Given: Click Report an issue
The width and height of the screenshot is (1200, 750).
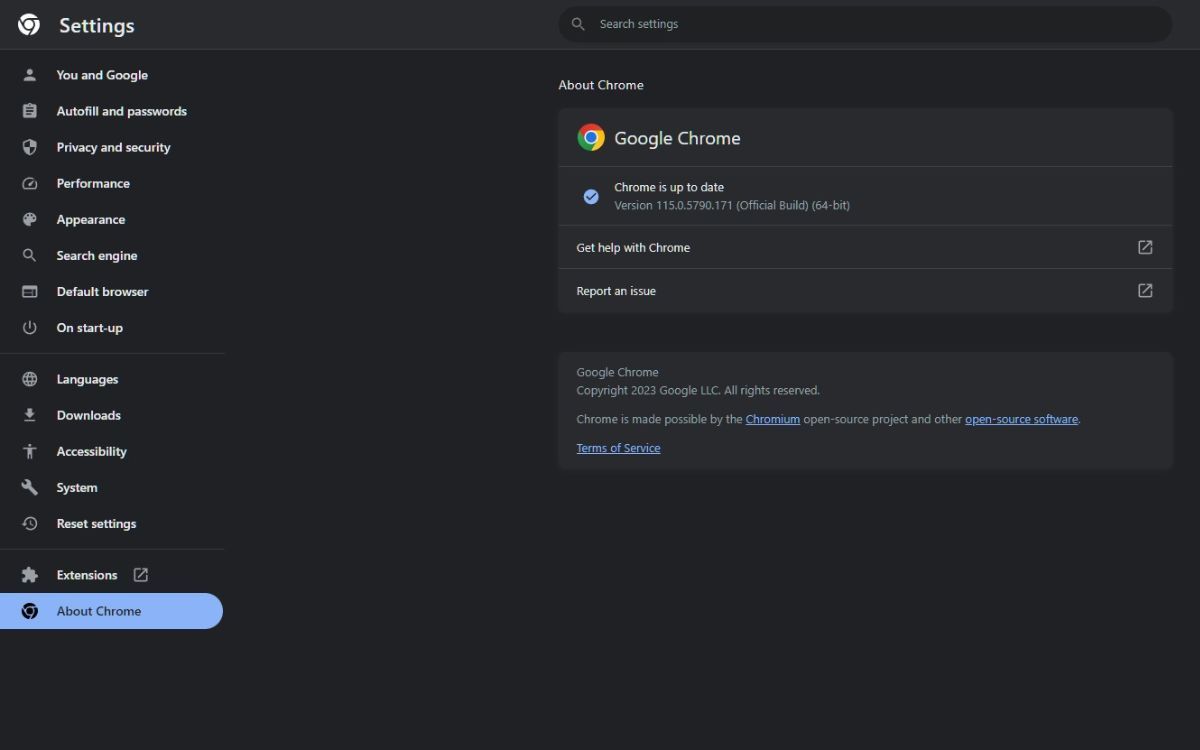Looking at the screenshot, I should click(x=615, y=291).
